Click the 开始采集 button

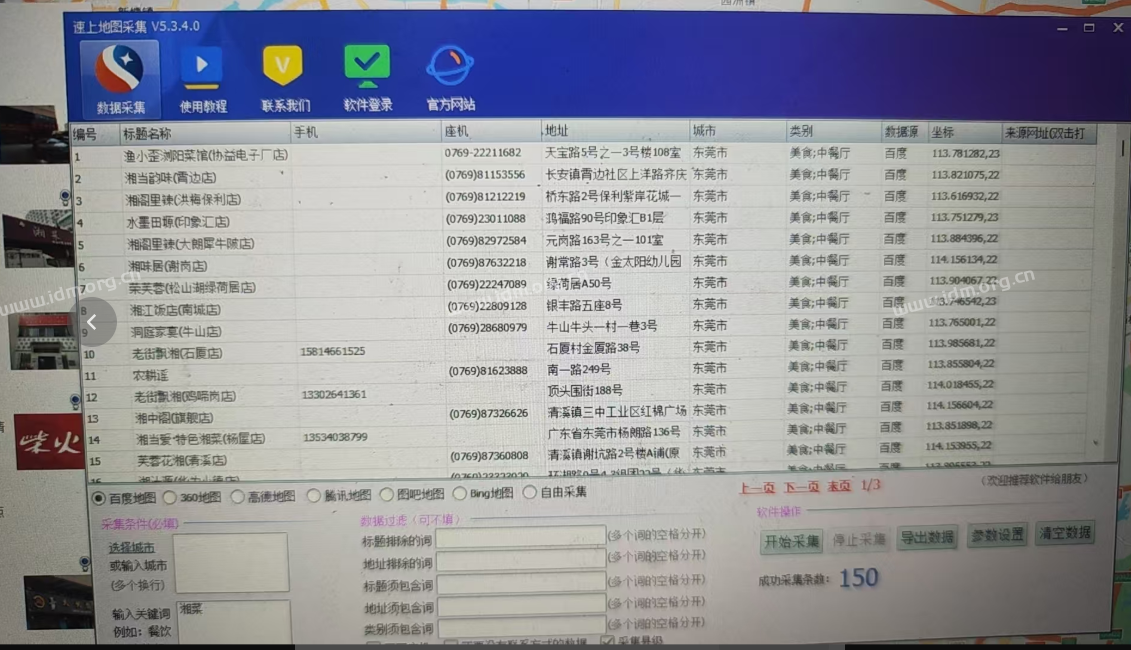point(792,541)
